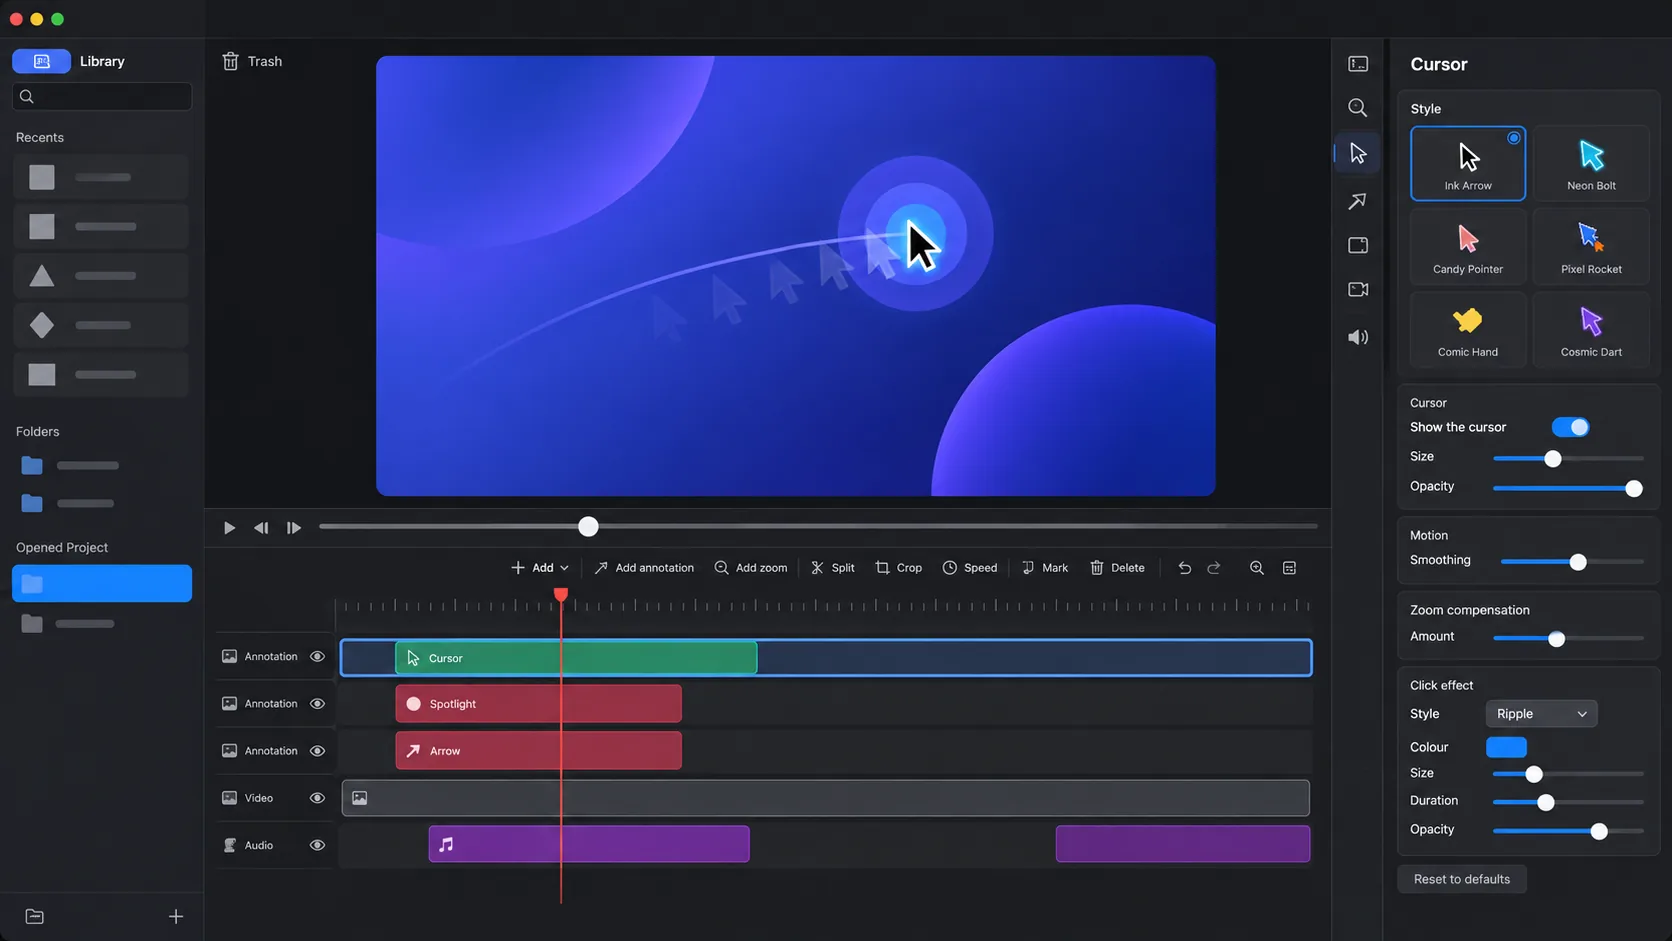Hide the Spotlight annotation track

[x=317, y=704]
